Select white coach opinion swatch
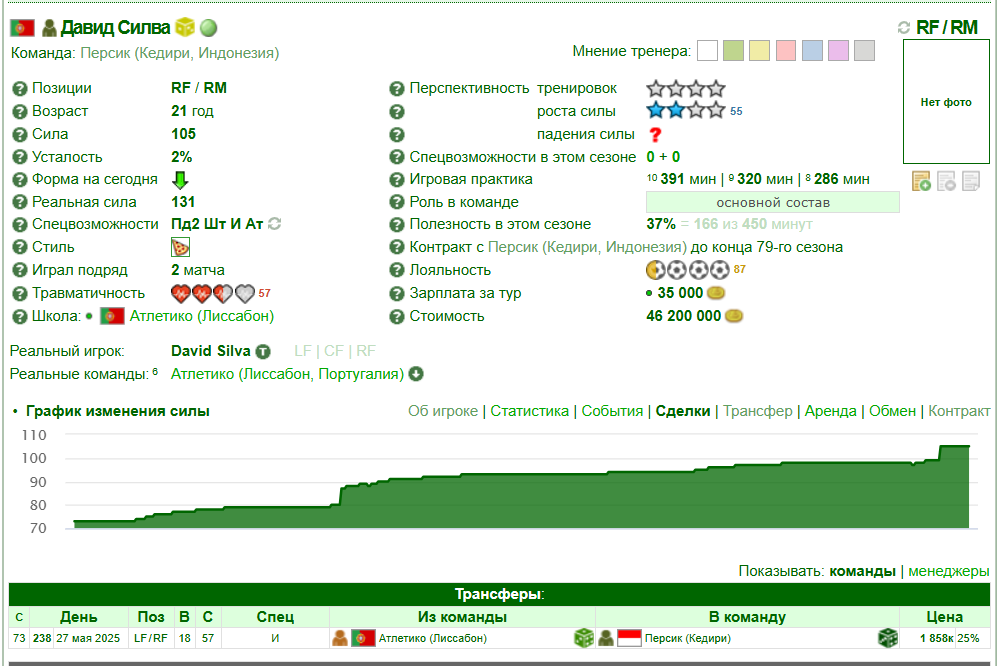This screenshot has width=998, height=666. pos(707,51)
